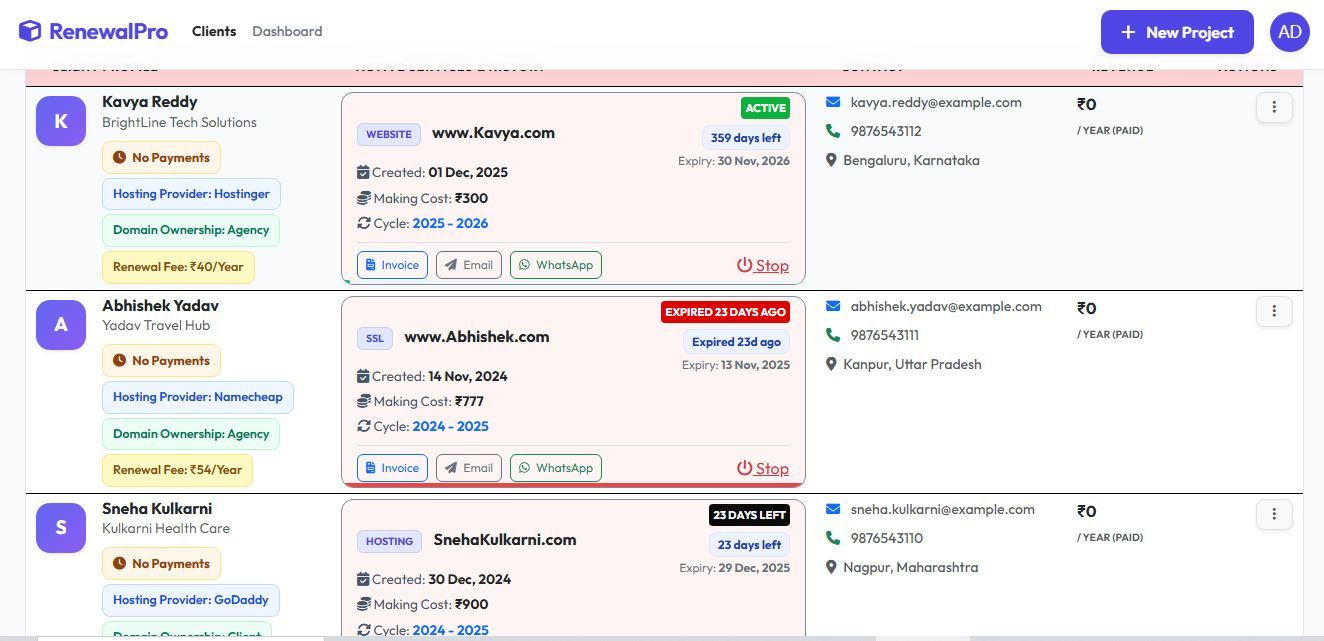
Task: Click the RenewalPro cube logo icon
Action: 30,32
